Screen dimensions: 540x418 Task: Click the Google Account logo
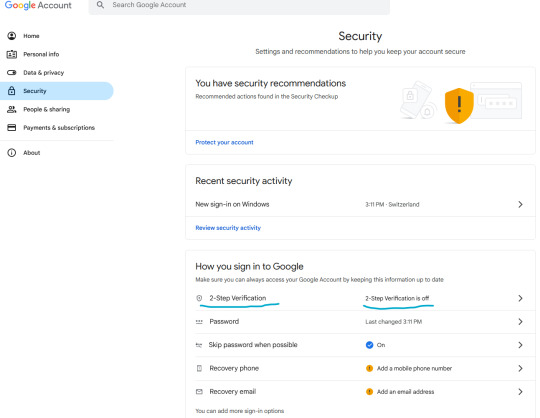pyautogui.click(x=38, y=5)
